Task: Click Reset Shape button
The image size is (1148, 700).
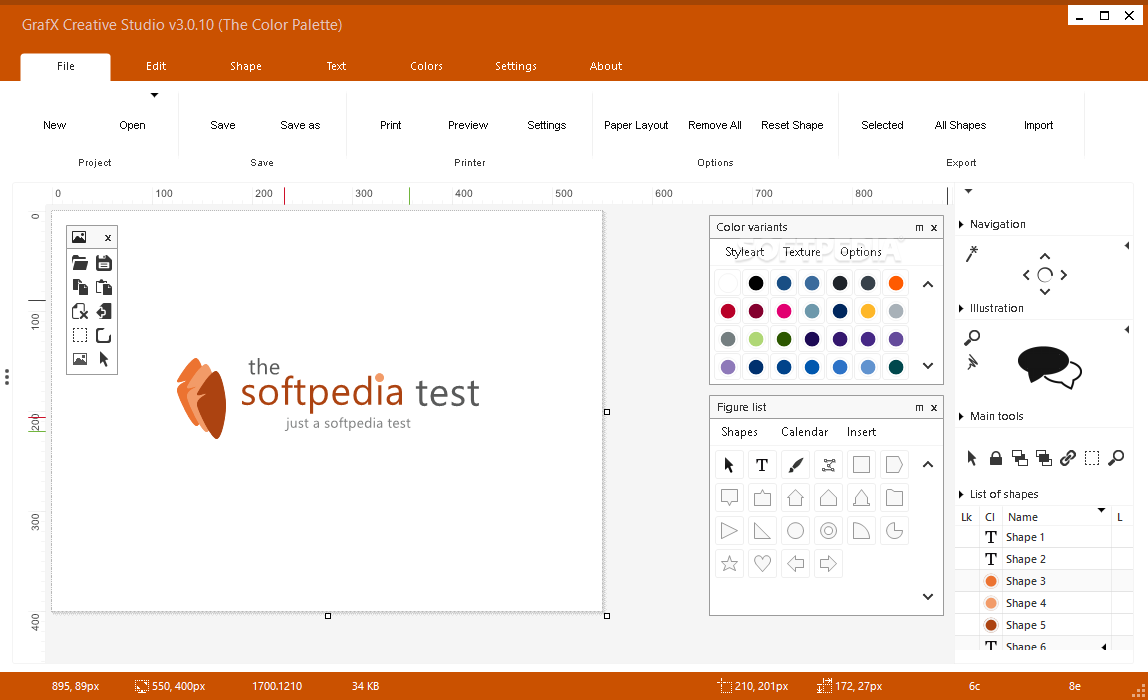Action: click(x=792, y=125)
